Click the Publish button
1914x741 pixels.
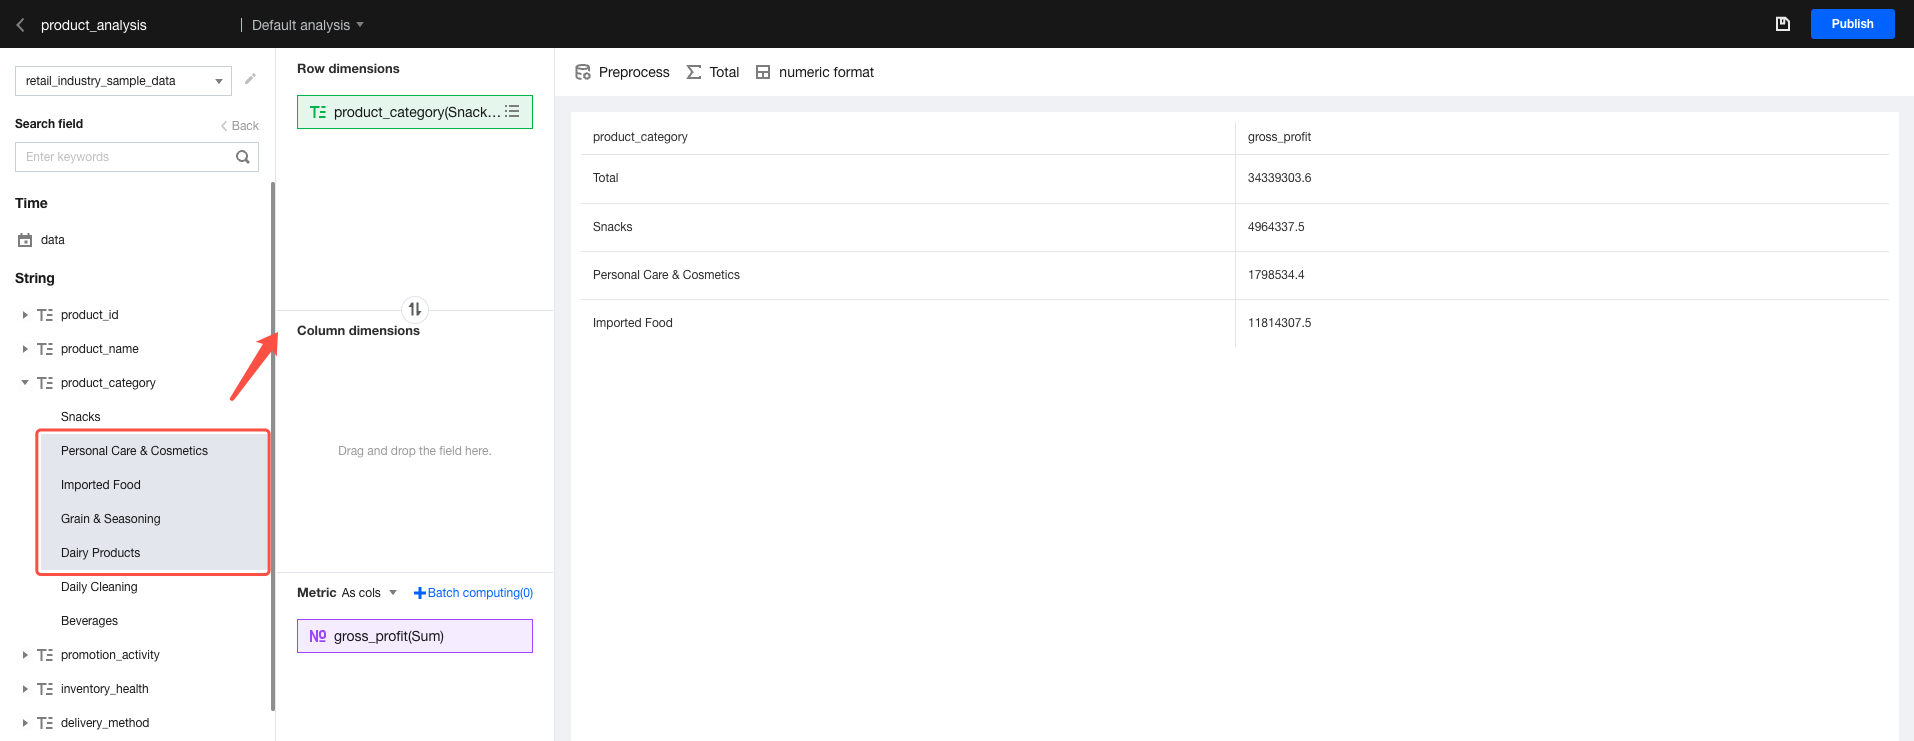click(1852, 24)
